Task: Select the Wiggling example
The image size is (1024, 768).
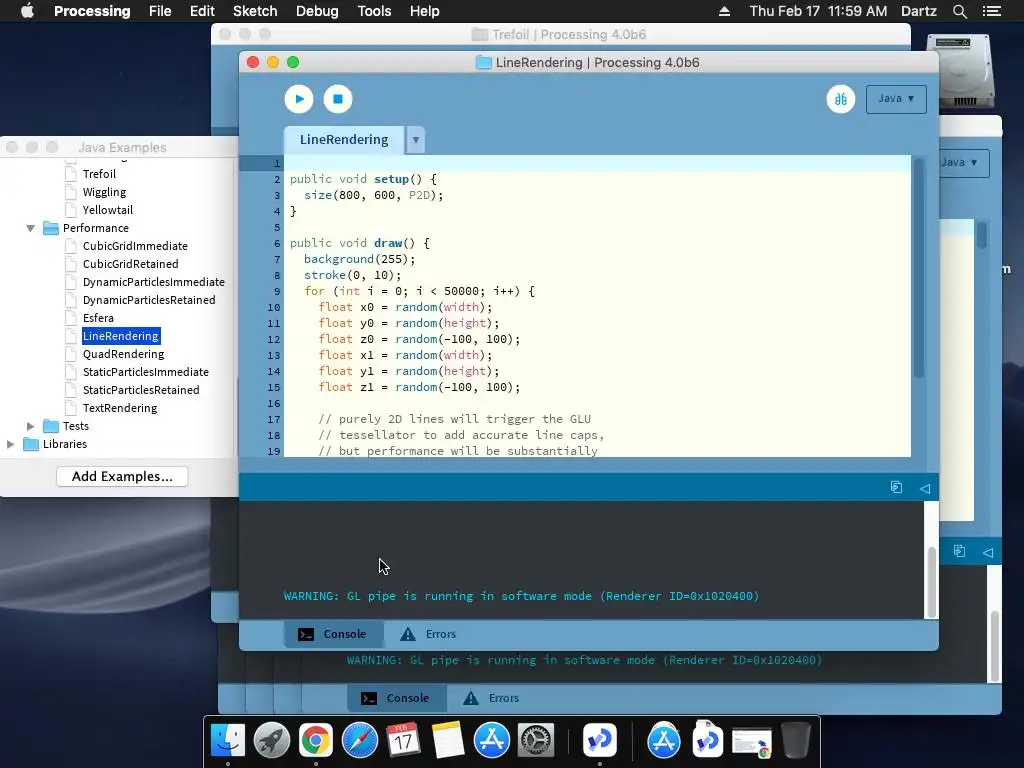Action: click(x=104, y=192)
